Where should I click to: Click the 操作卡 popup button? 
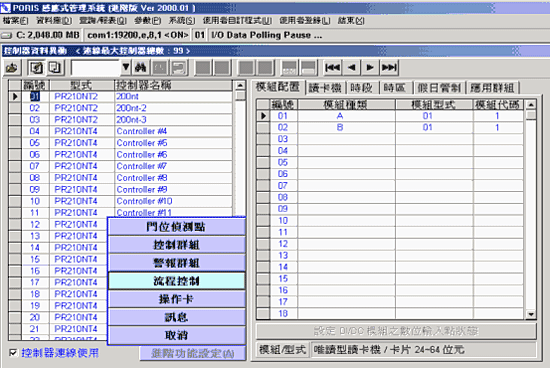pos(176,299)
